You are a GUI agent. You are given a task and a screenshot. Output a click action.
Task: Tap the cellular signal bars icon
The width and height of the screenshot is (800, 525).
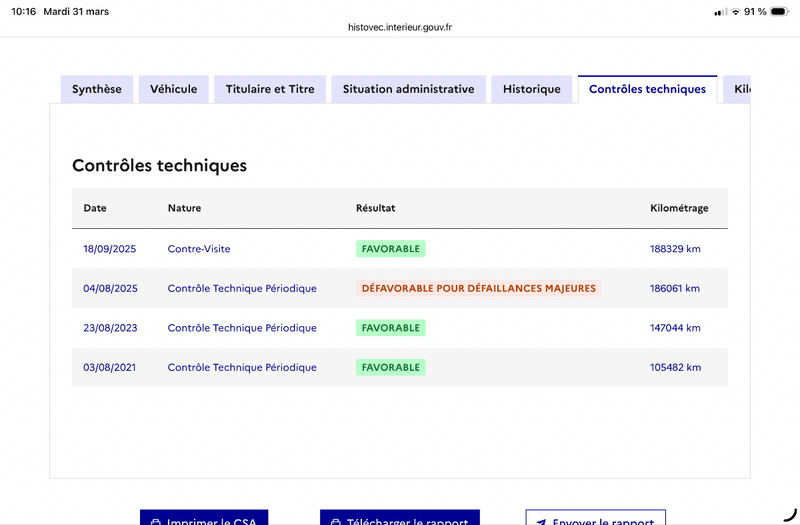(720, 11)
